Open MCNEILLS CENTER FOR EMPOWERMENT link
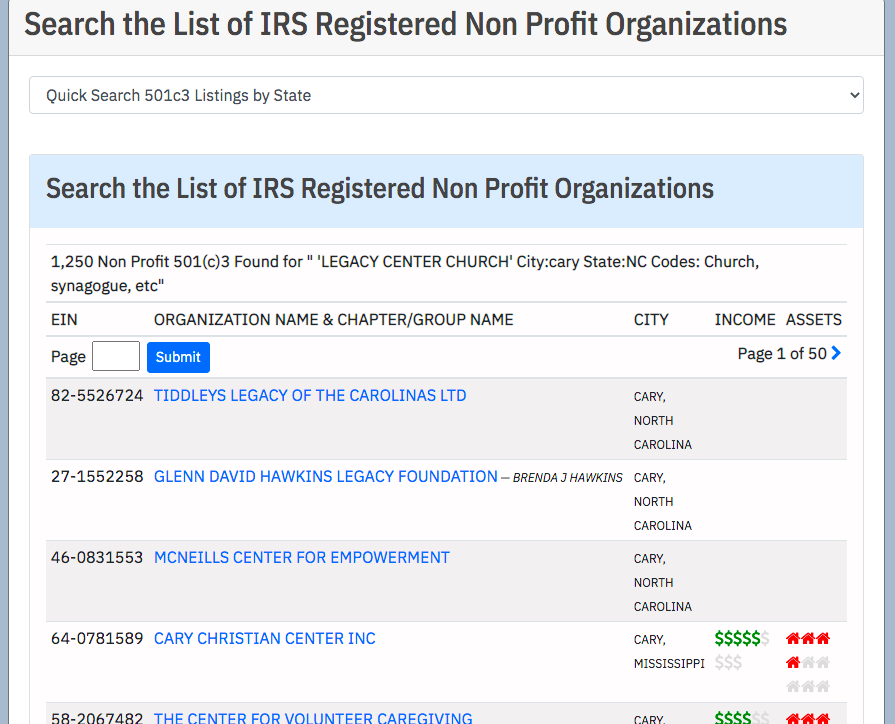 (302, 558)
